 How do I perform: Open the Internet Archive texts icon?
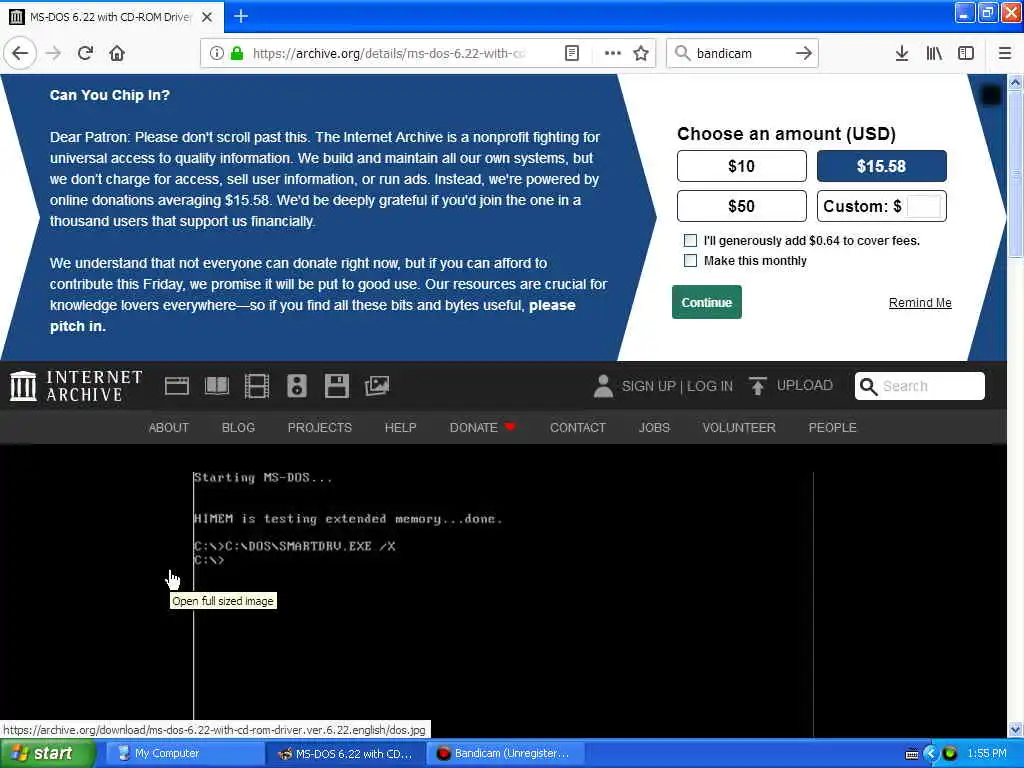217,386
